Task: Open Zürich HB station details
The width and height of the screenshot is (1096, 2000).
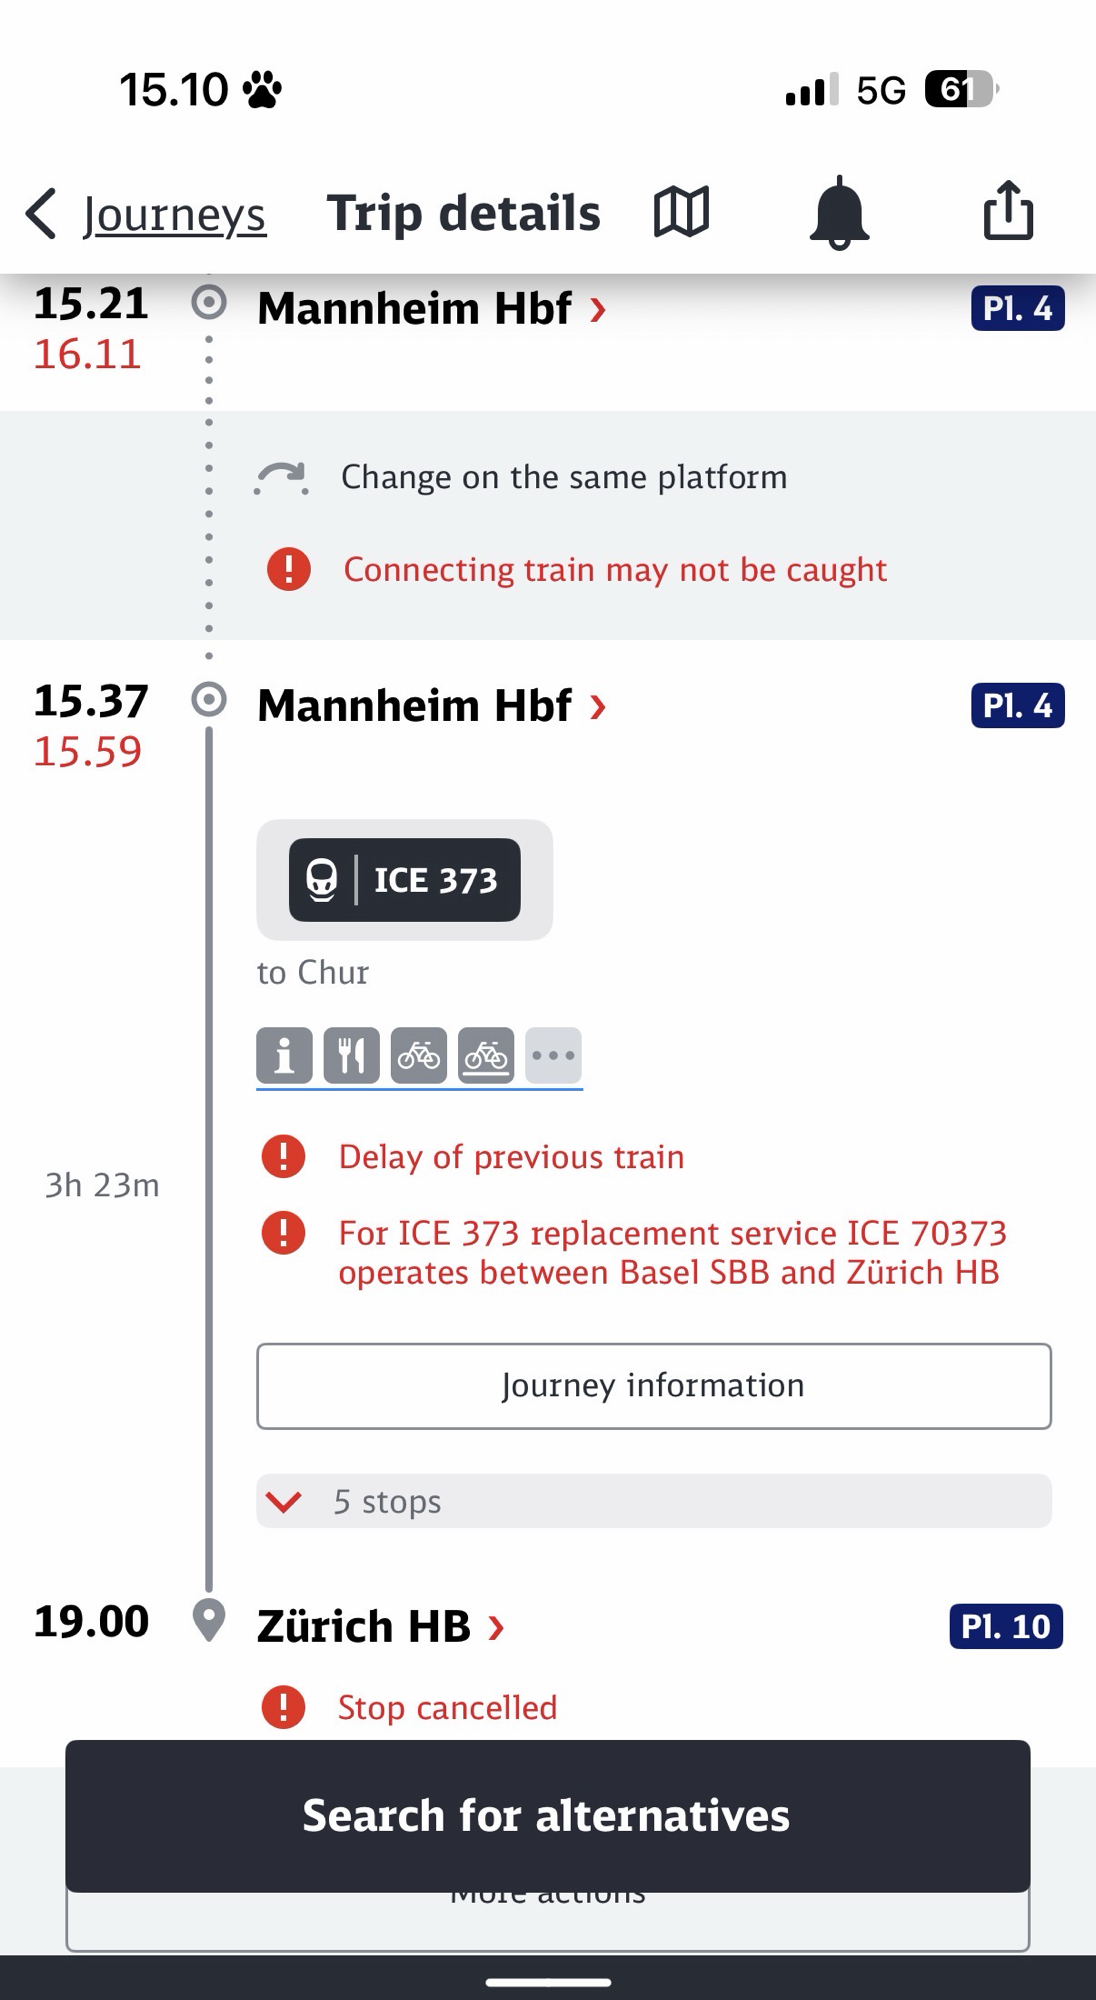Action: click(x=380, y=1626)
